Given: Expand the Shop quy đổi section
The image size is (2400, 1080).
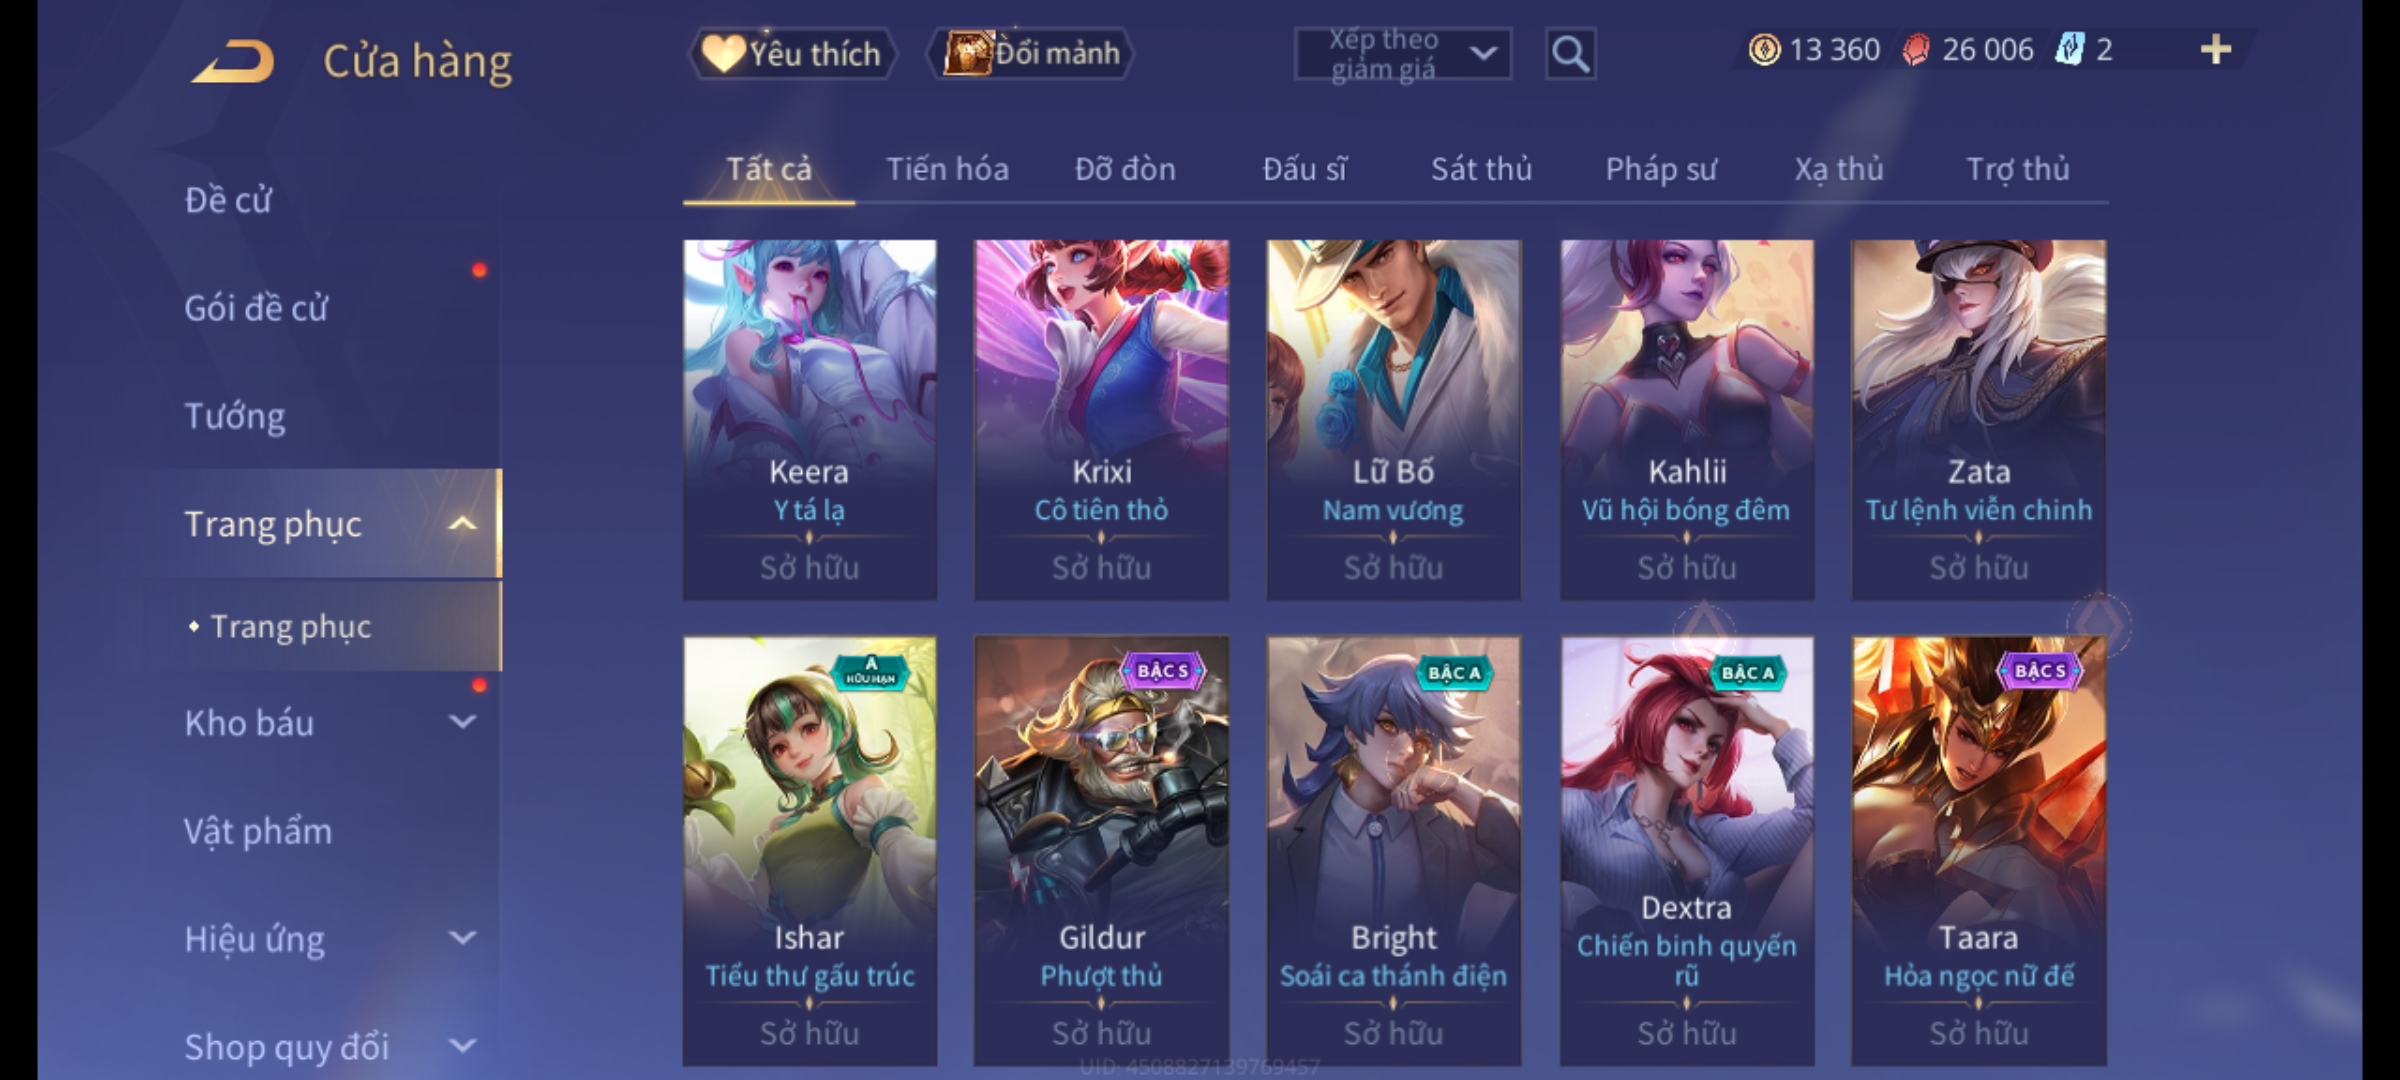Looking at the screenshot, I should point(462,1046).
